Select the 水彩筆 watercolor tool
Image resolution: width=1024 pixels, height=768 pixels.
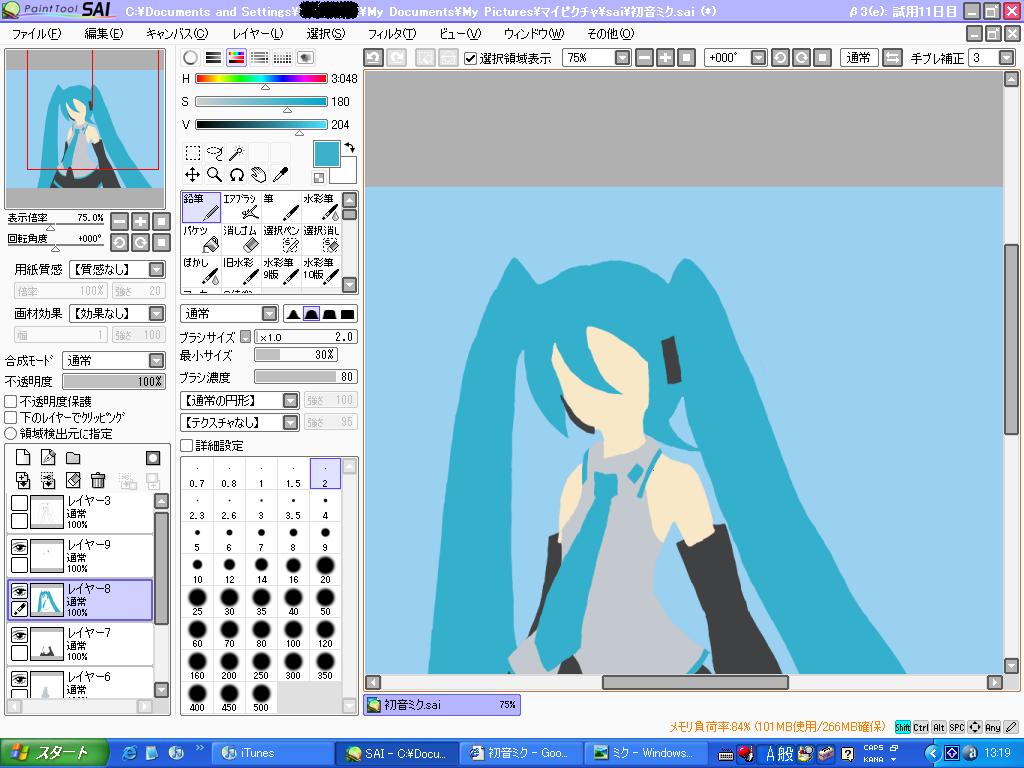point(321,207)
